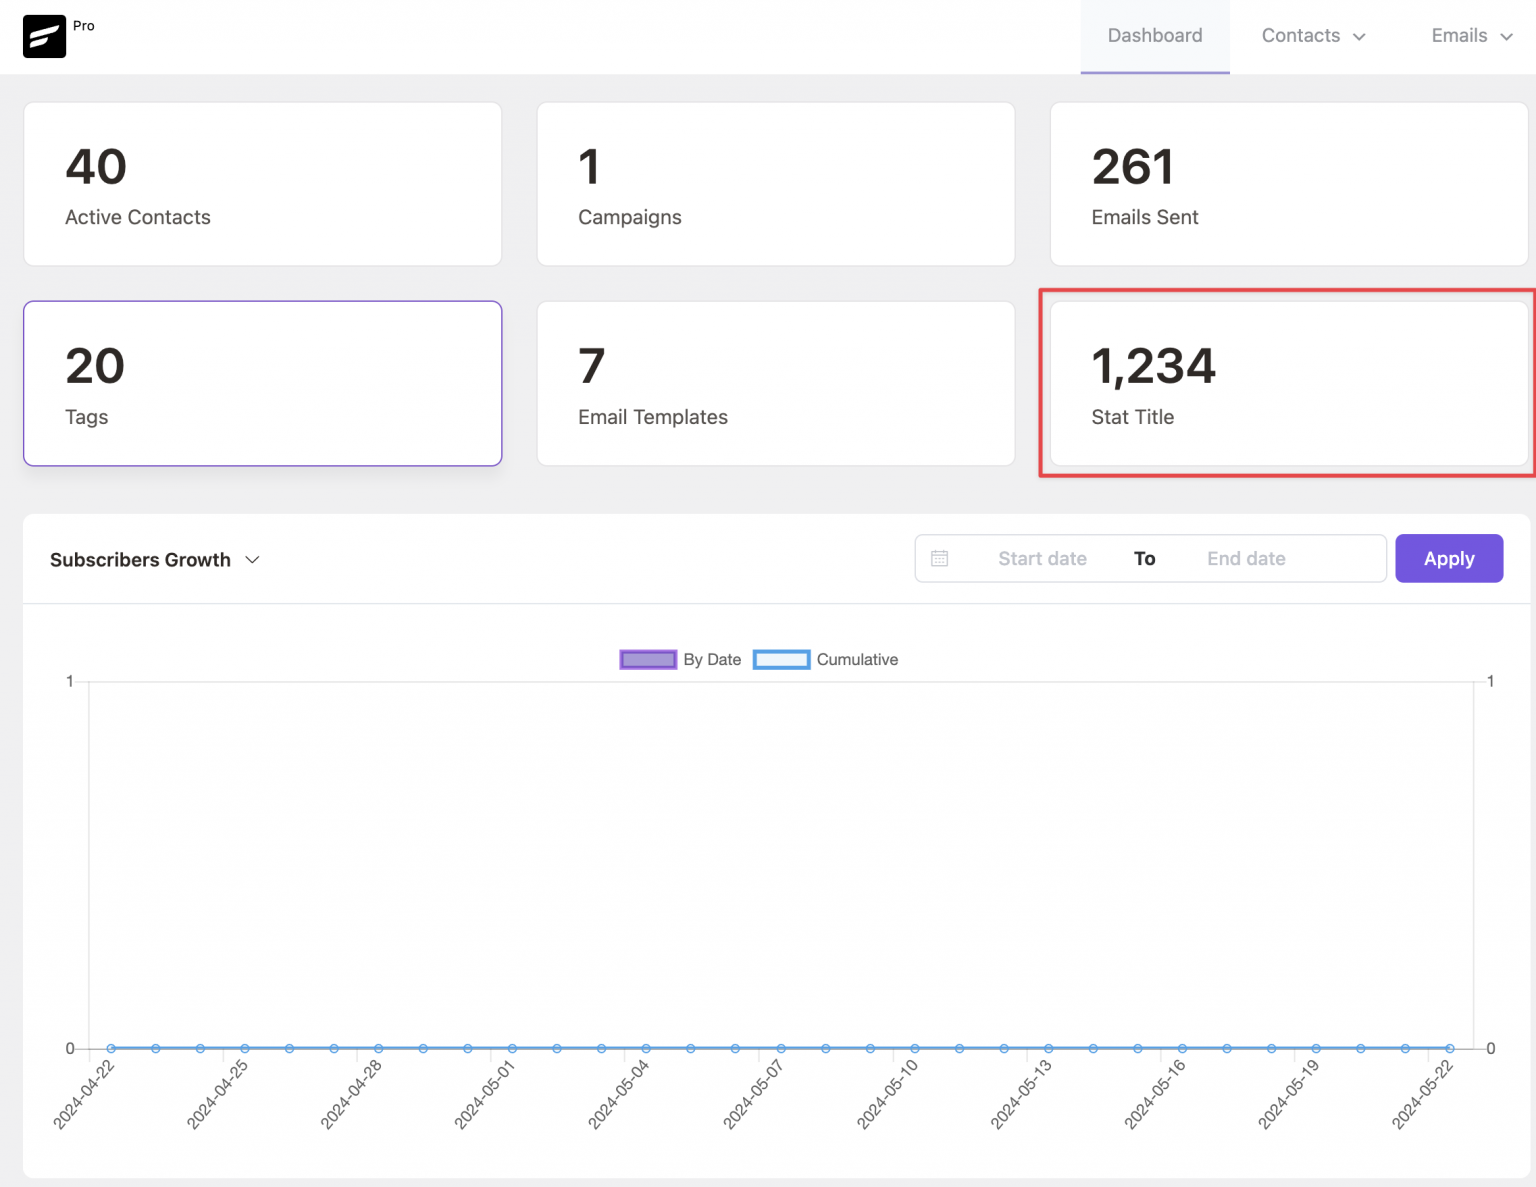Click the FluentCRM logo icon

pyautogui.click(x=44, y=36)
